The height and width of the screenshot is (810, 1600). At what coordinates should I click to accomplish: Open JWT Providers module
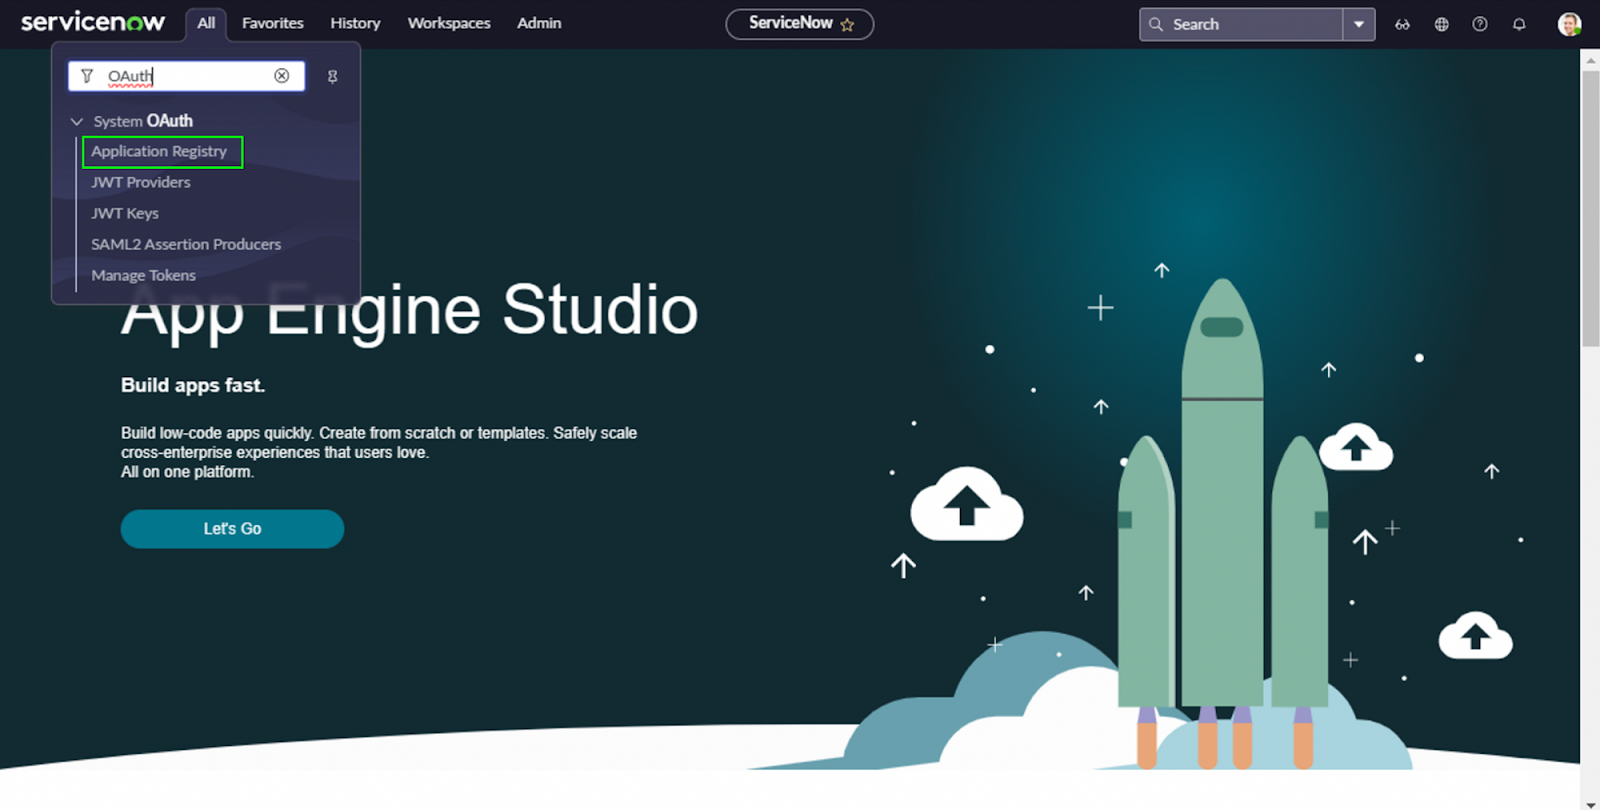pos(141,182)
